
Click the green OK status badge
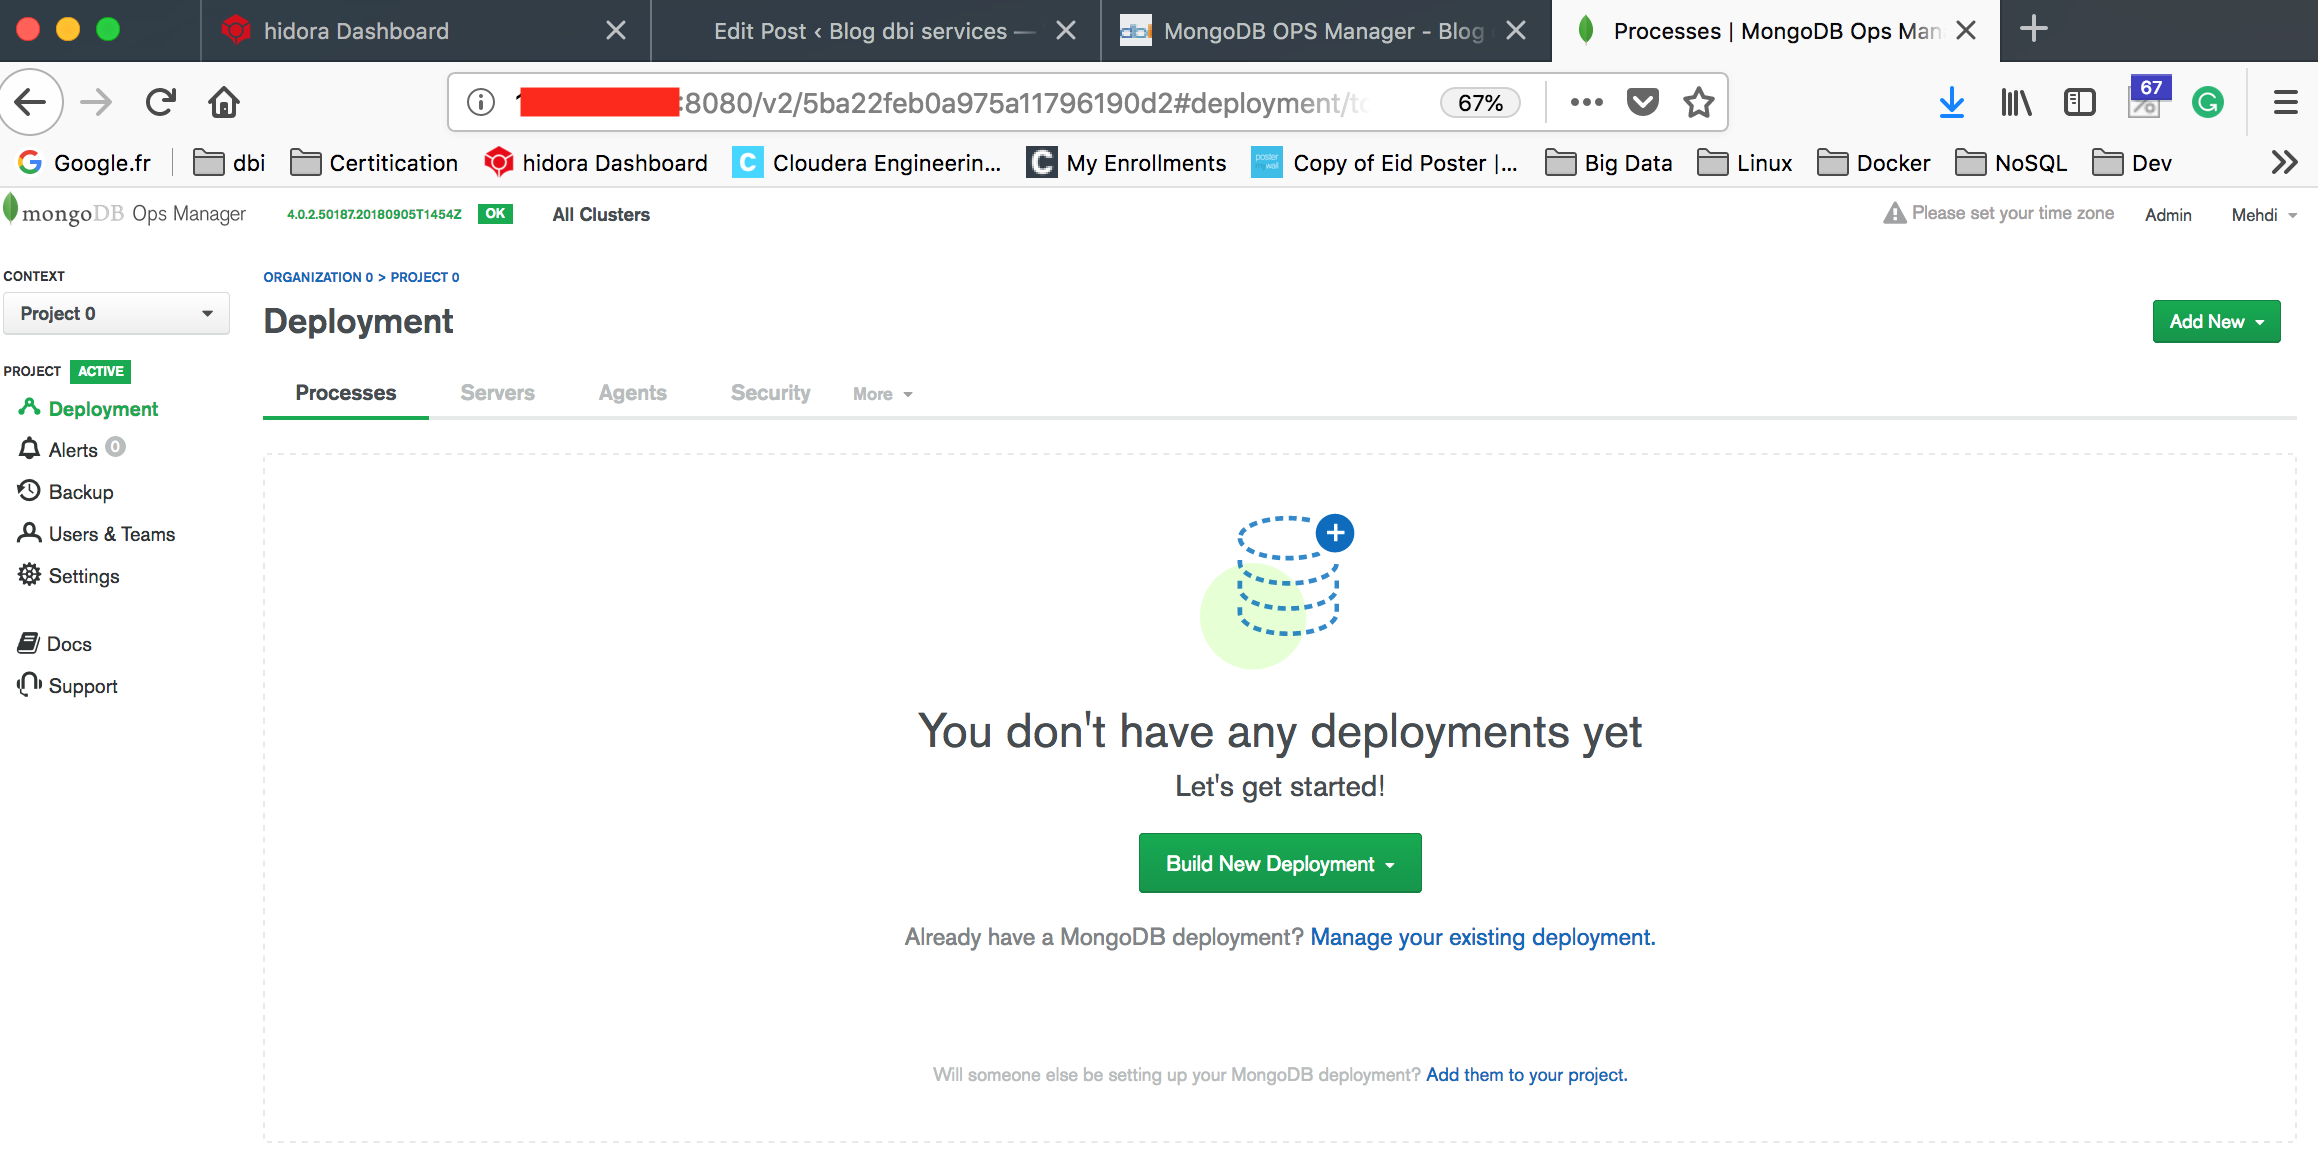pyautogui.click(x=495, y=214)
